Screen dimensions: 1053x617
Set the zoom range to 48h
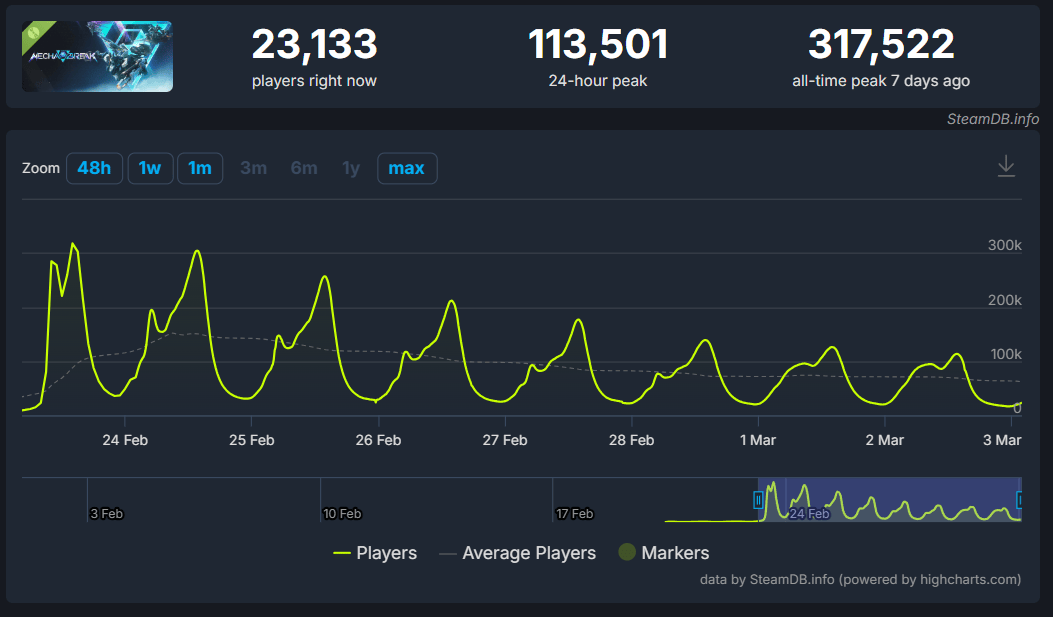(x=94, y=168)
